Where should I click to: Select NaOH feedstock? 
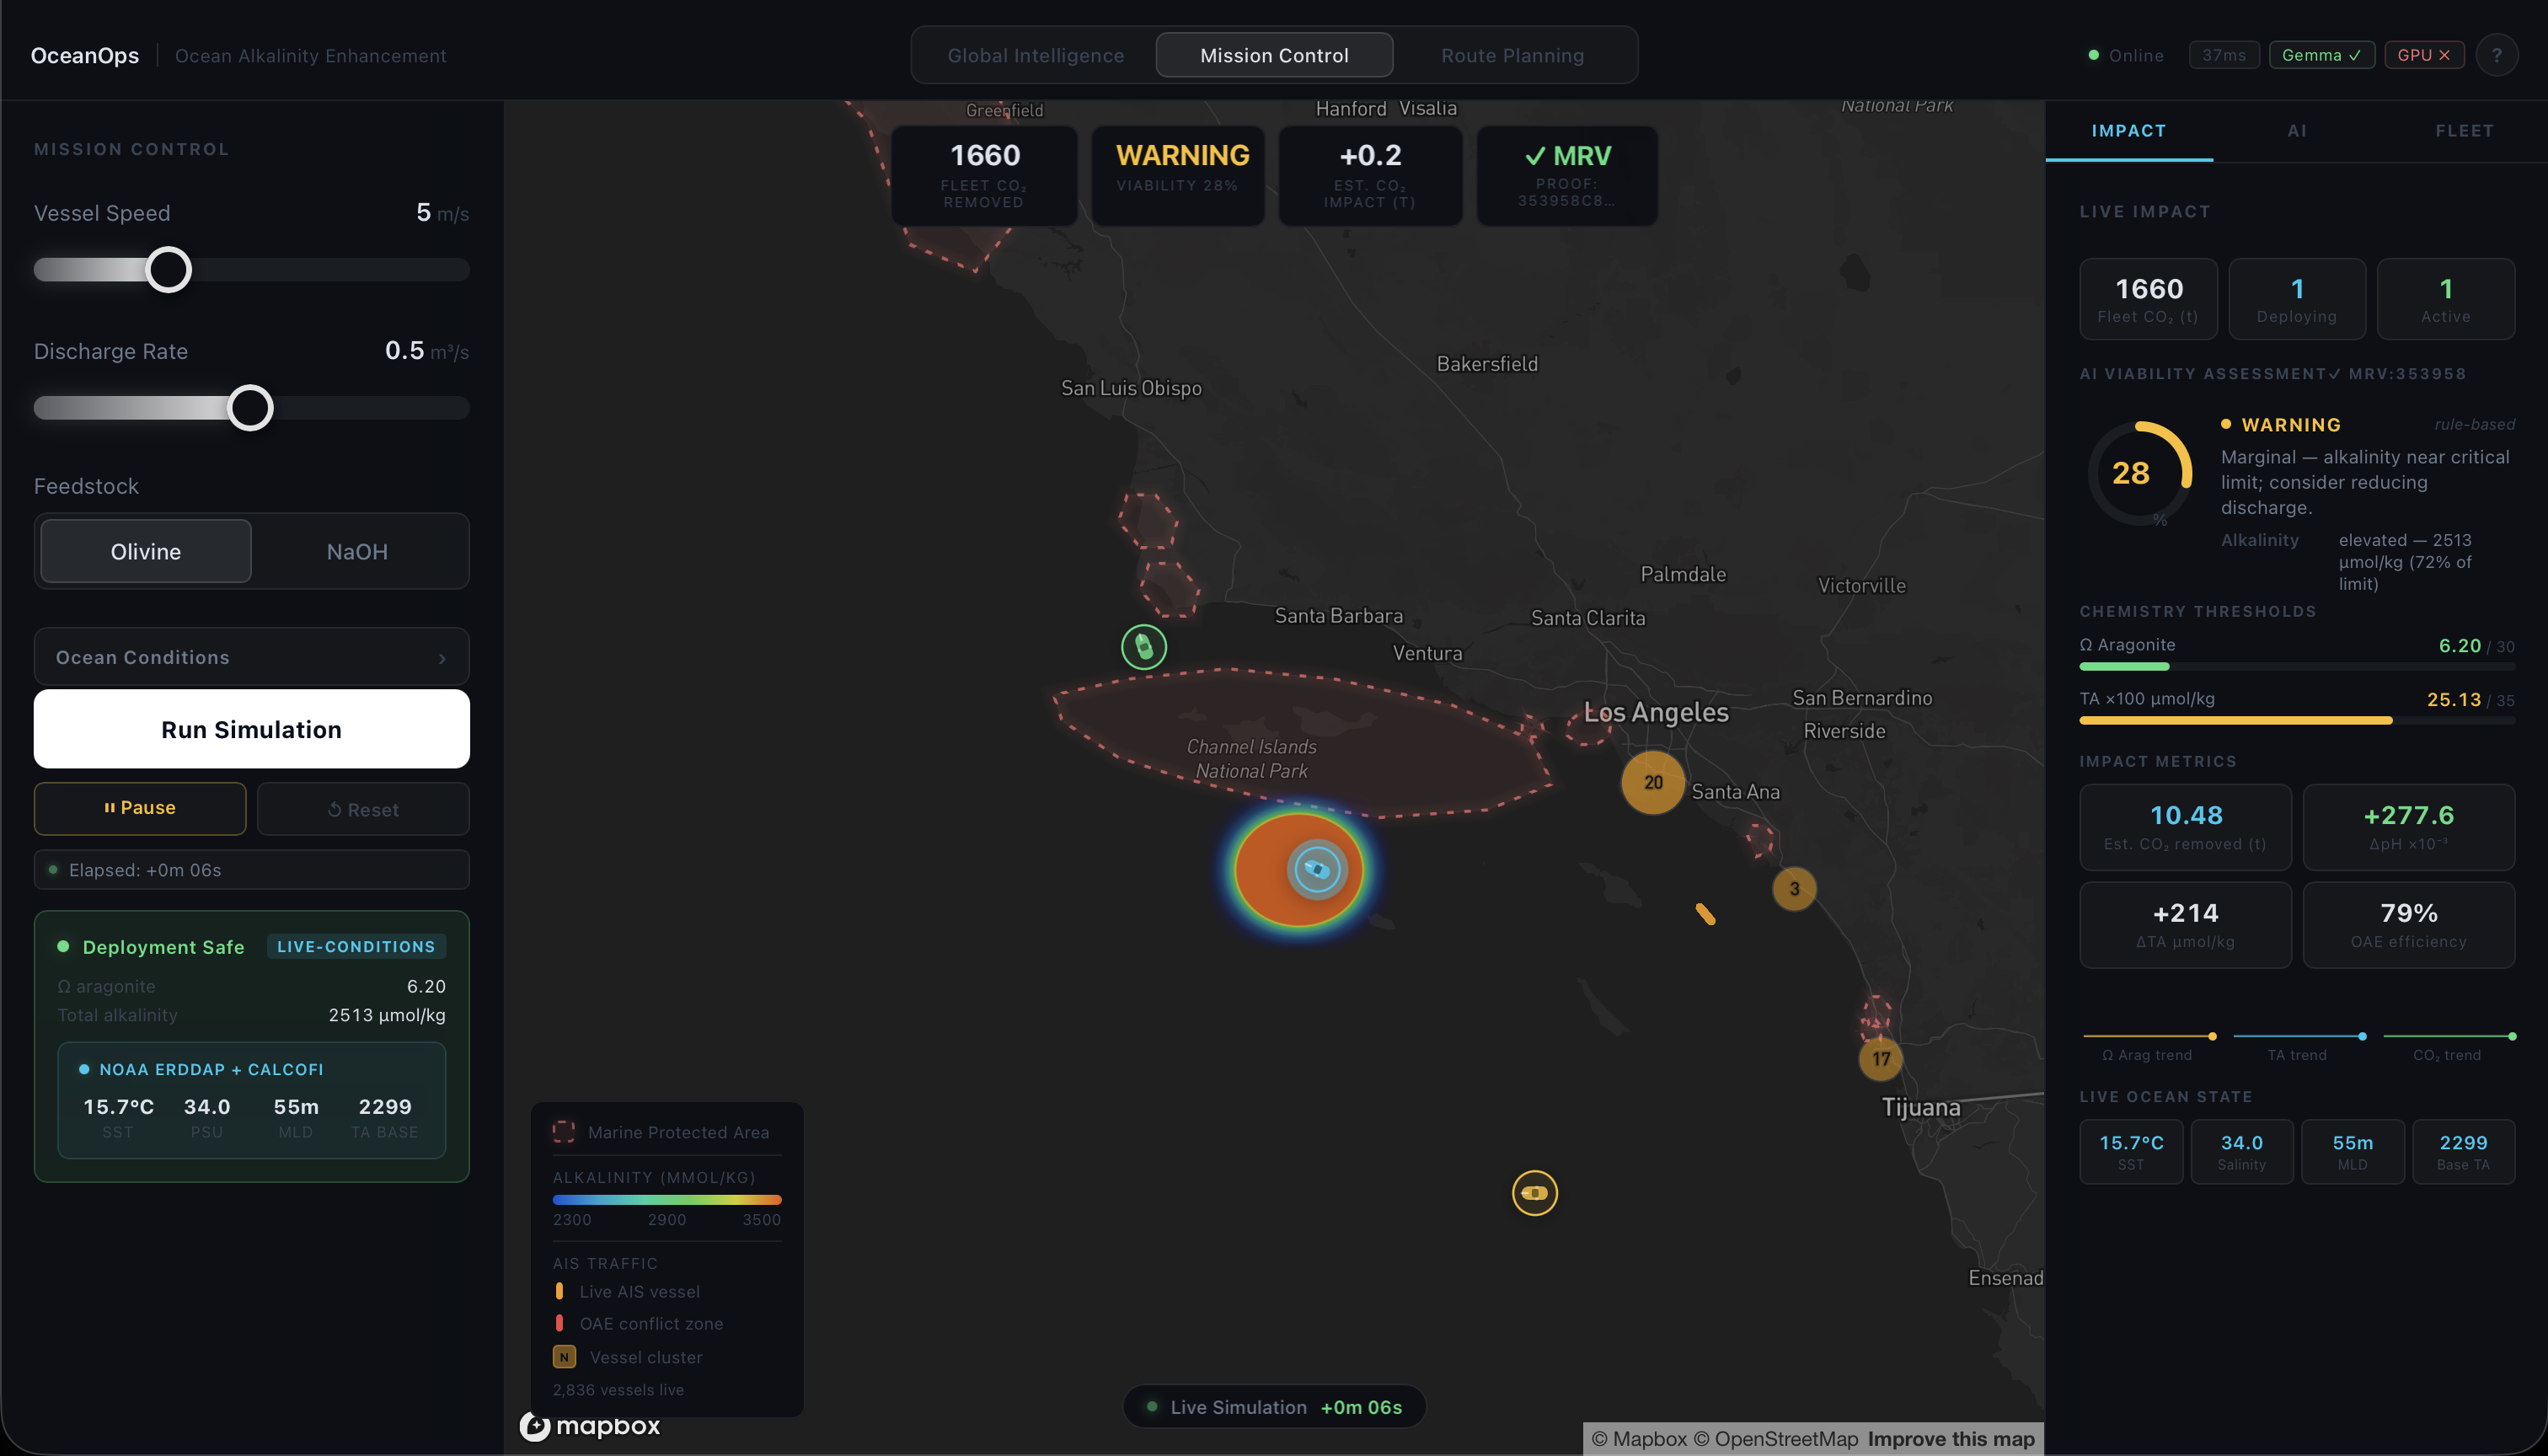pyautogui.click(x=357, y=551)
